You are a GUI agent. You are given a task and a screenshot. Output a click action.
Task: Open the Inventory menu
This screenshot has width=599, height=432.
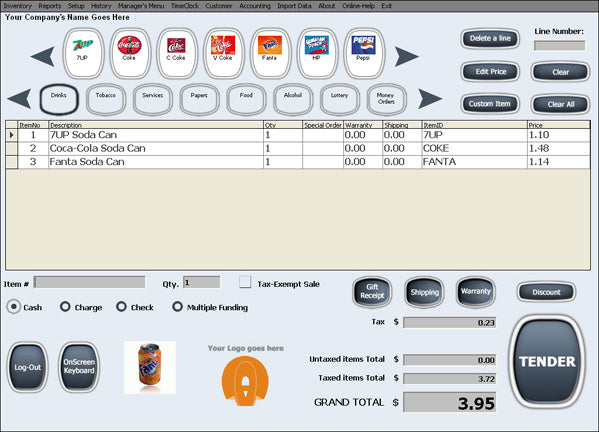tap(18, 6)
